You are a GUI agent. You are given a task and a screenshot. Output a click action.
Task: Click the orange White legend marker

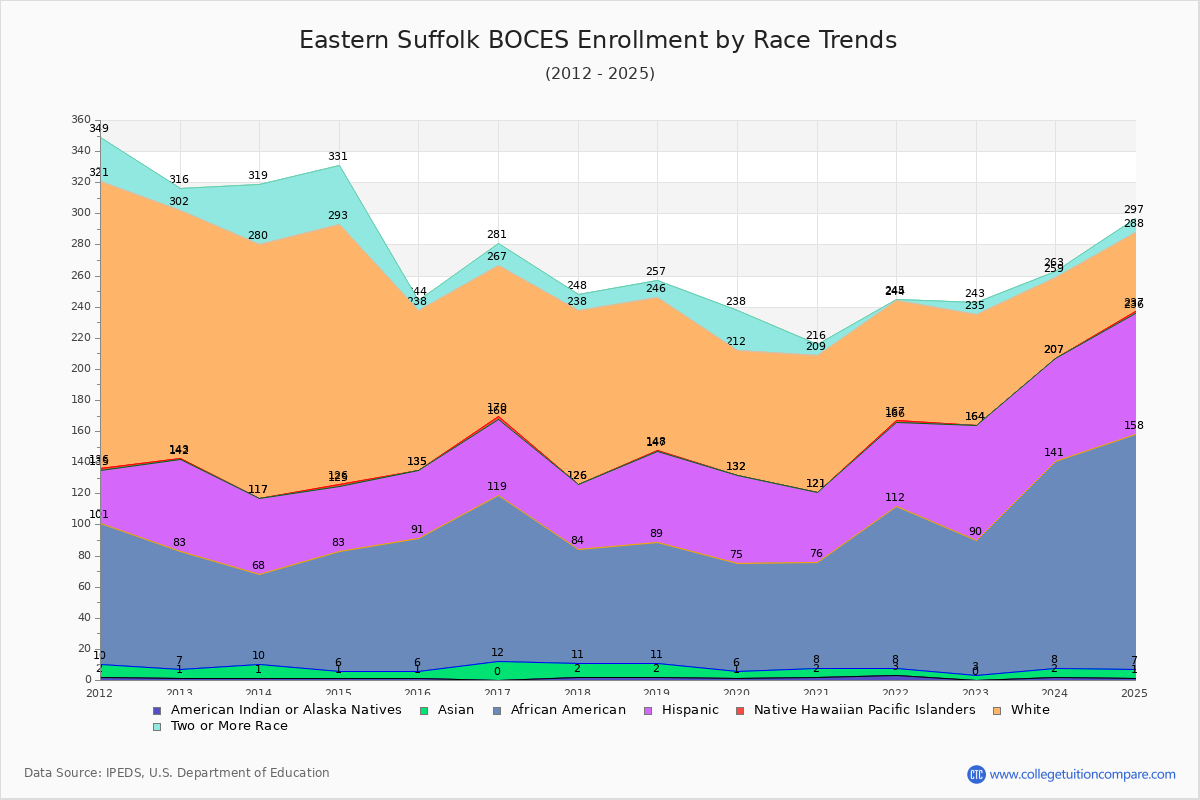(996, 711)
